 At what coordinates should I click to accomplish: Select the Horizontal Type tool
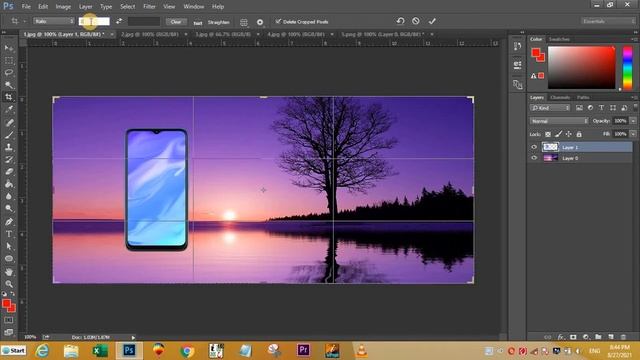click(9, 234)
